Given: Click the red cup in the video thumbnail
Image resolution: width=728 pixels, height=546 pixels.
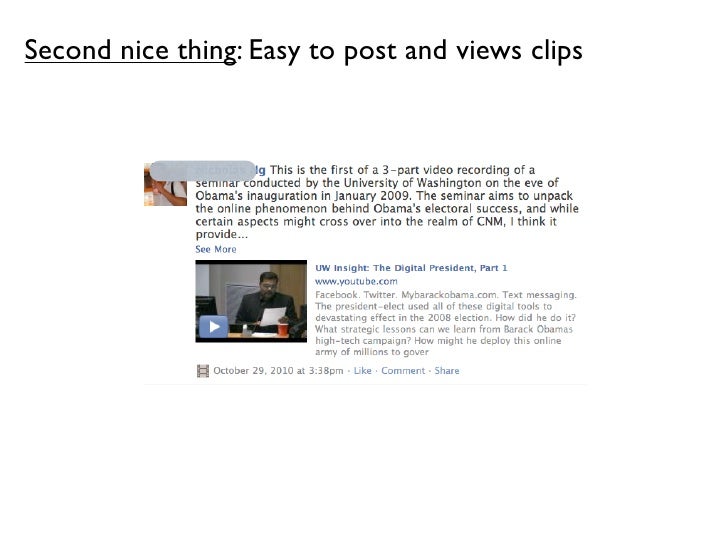Looking at the screenshot, I should pyautogui.click(x=283, y=329).
